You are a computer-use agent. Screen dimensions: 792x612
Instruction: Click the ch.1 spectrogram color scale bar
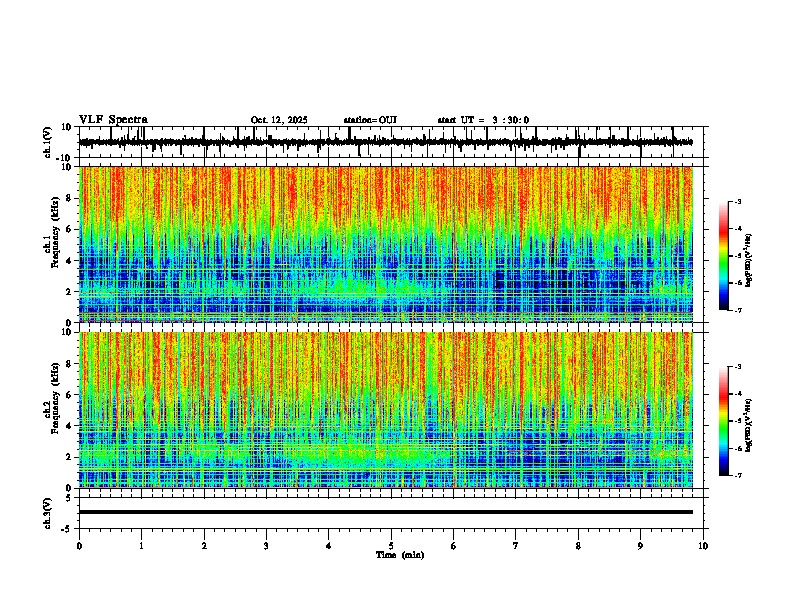pos(723,256)
